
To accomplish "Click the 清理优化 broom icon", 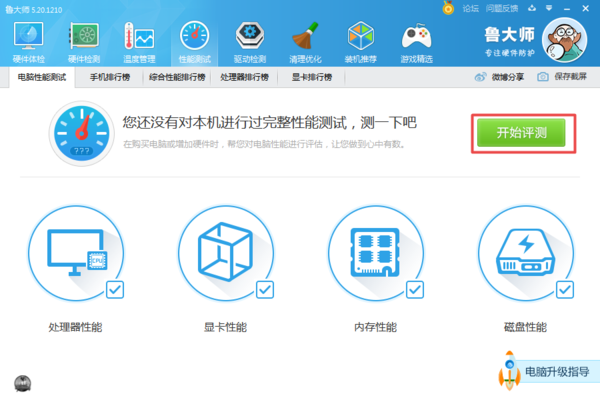I will [305, 38].
